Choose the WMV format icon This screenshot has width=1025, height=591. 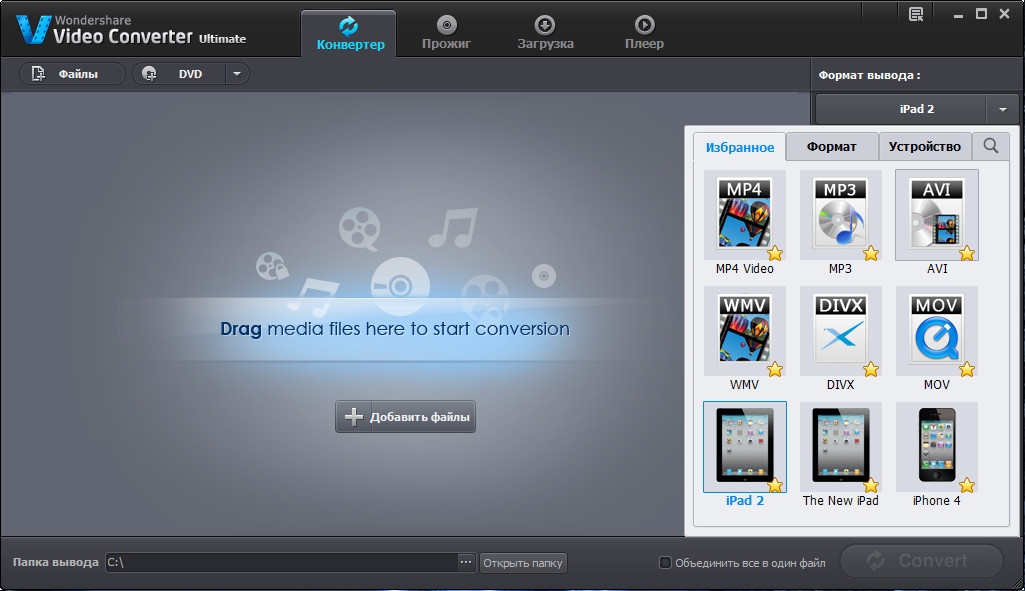pyautogui.click(x=744, y=329)
